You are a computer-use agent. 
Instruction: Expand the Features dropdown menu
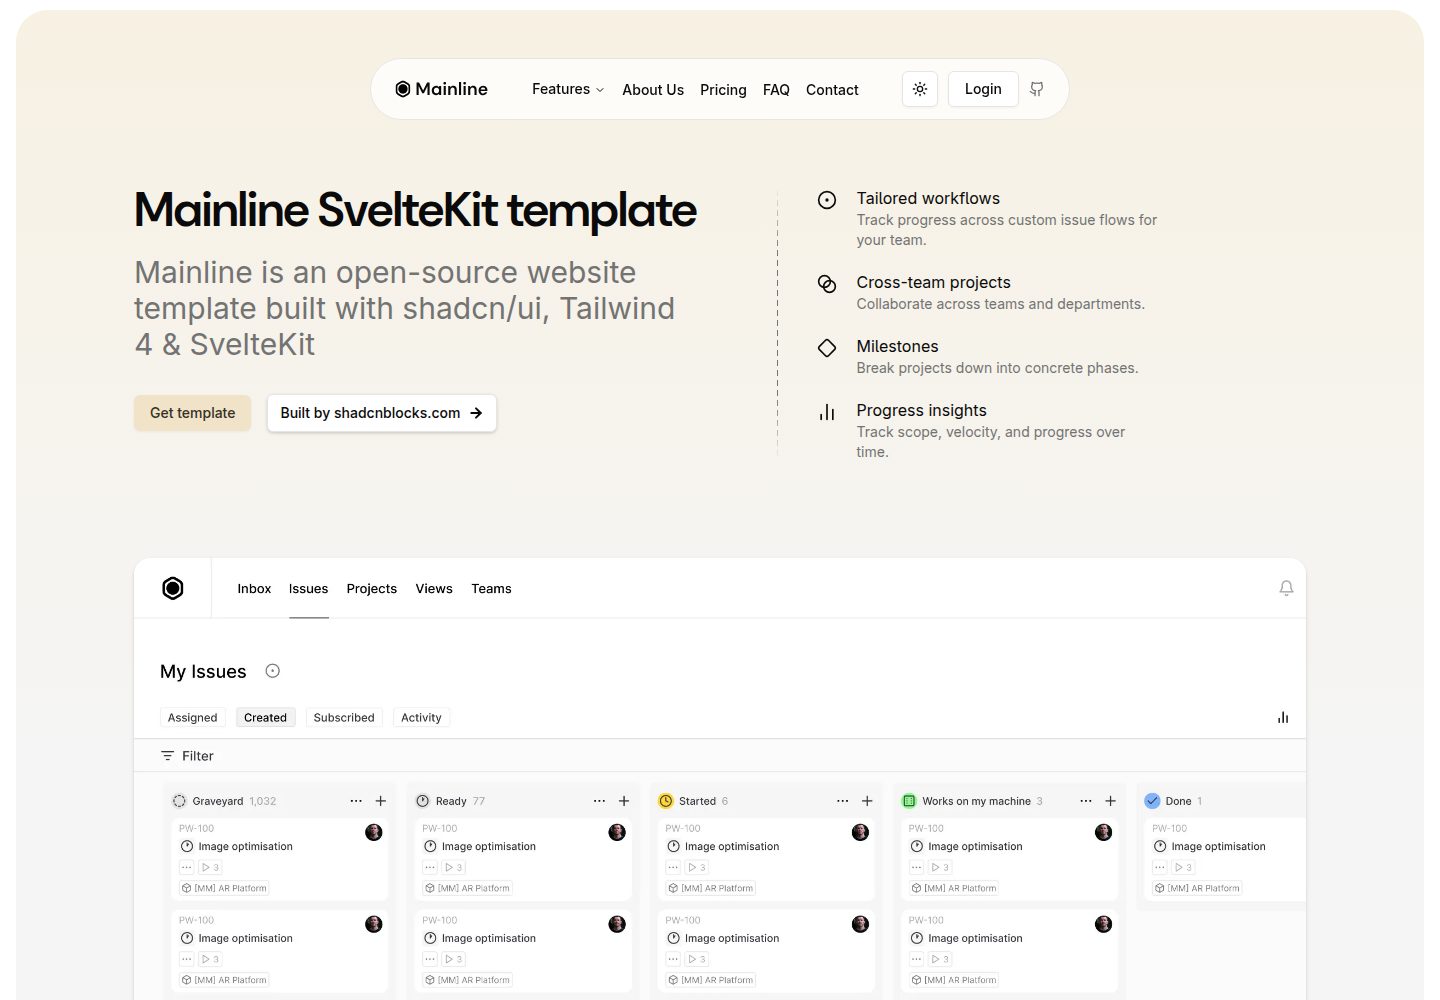568,89
